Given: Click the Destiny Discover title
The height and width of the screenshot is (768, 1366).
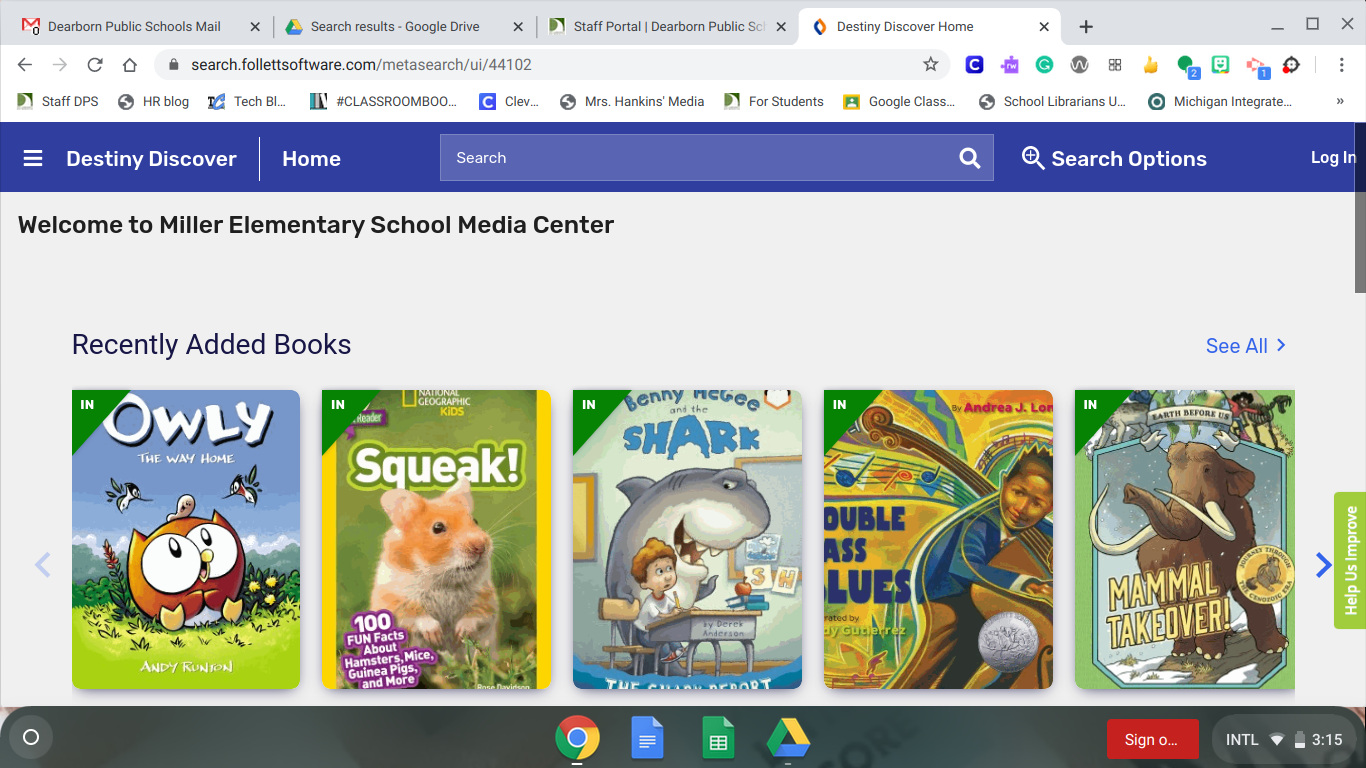Looking at the screenshot, I should 151,158.
